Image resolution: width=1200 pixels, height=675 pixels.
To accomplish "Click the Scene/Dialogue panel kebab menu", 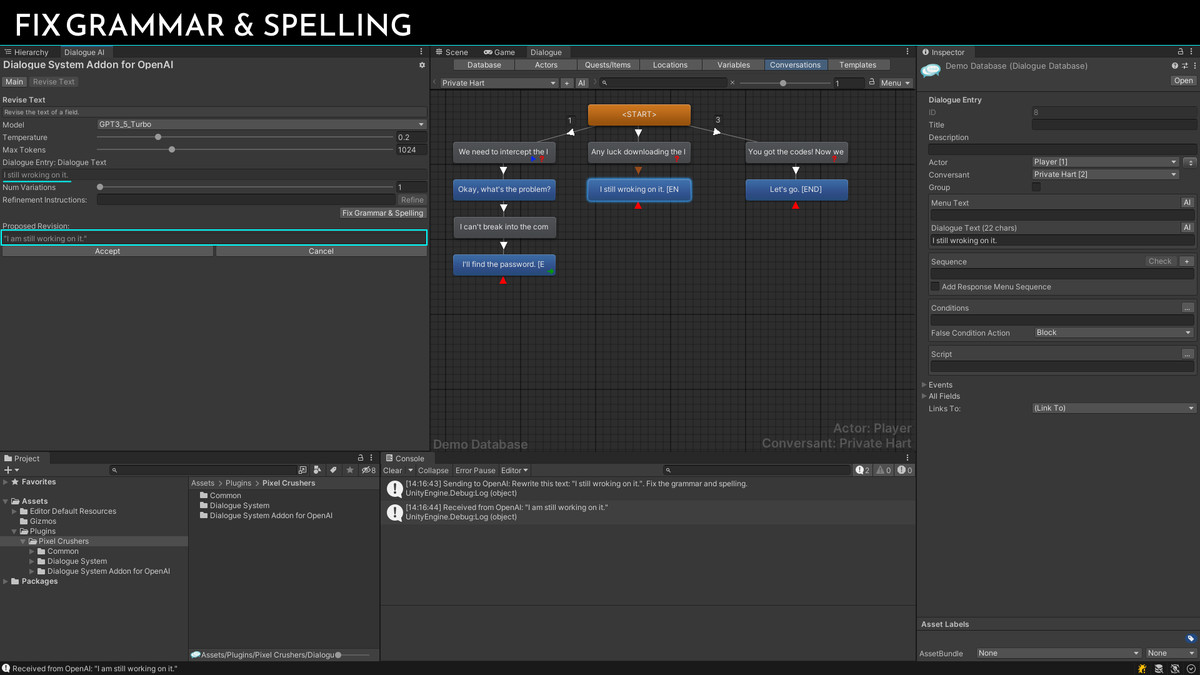I will (x=907, y=52).
